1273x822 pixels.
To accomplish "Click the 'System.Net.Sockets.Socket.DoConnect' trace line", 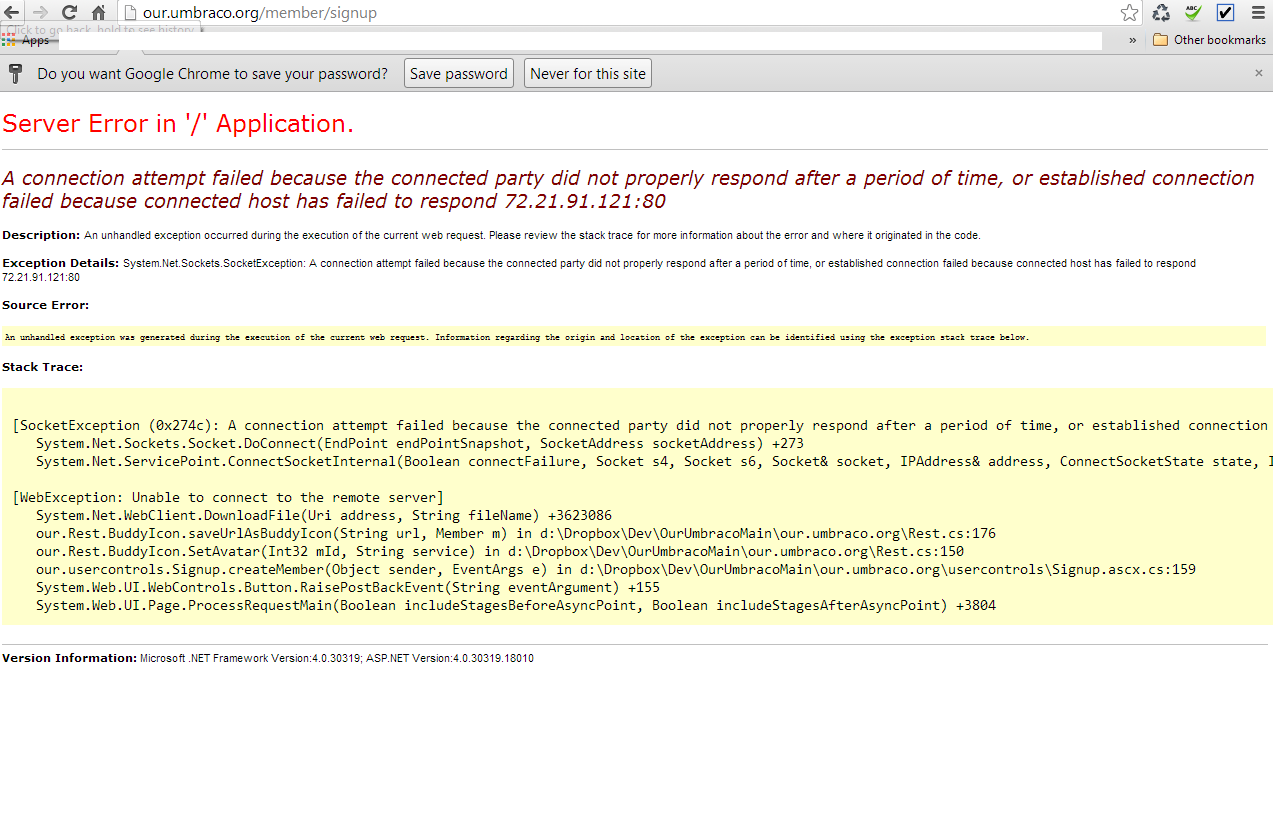I will pos(420,443).
